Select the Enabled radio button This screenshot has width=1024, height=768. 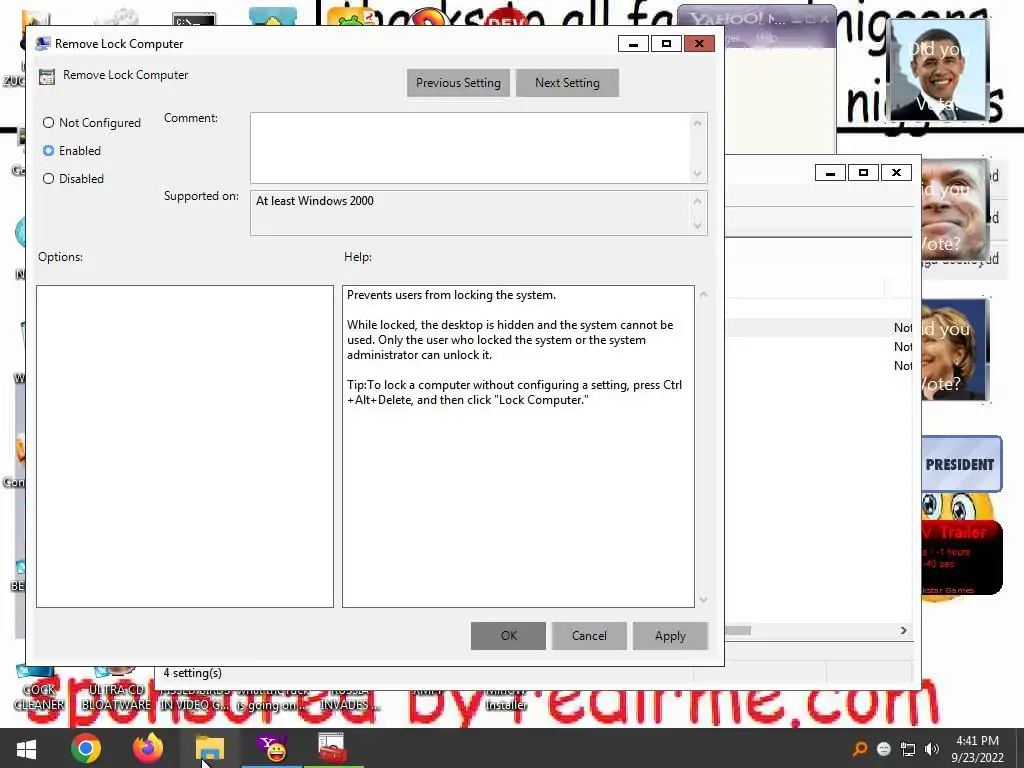click(48, 151)
